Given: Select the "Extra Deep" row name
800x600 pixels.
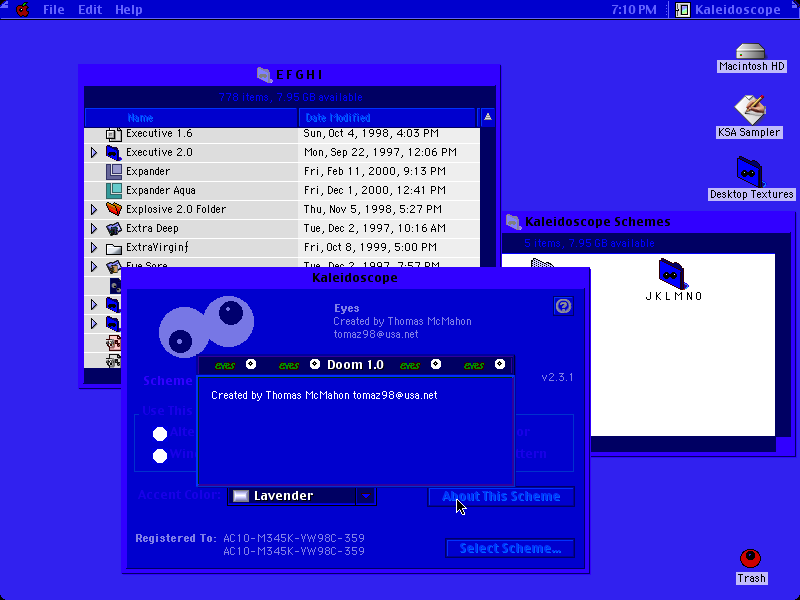Looking at the screenshot, I should click(x=152, y=228).
